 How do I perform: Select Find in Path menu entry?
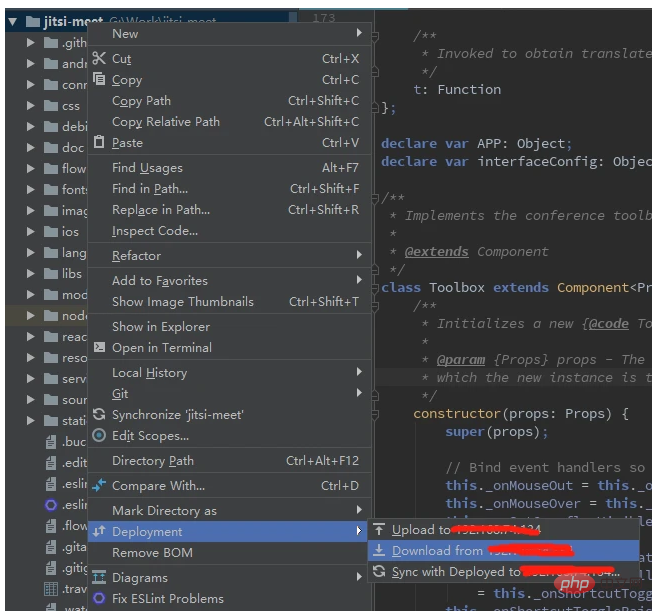(229, 188)
